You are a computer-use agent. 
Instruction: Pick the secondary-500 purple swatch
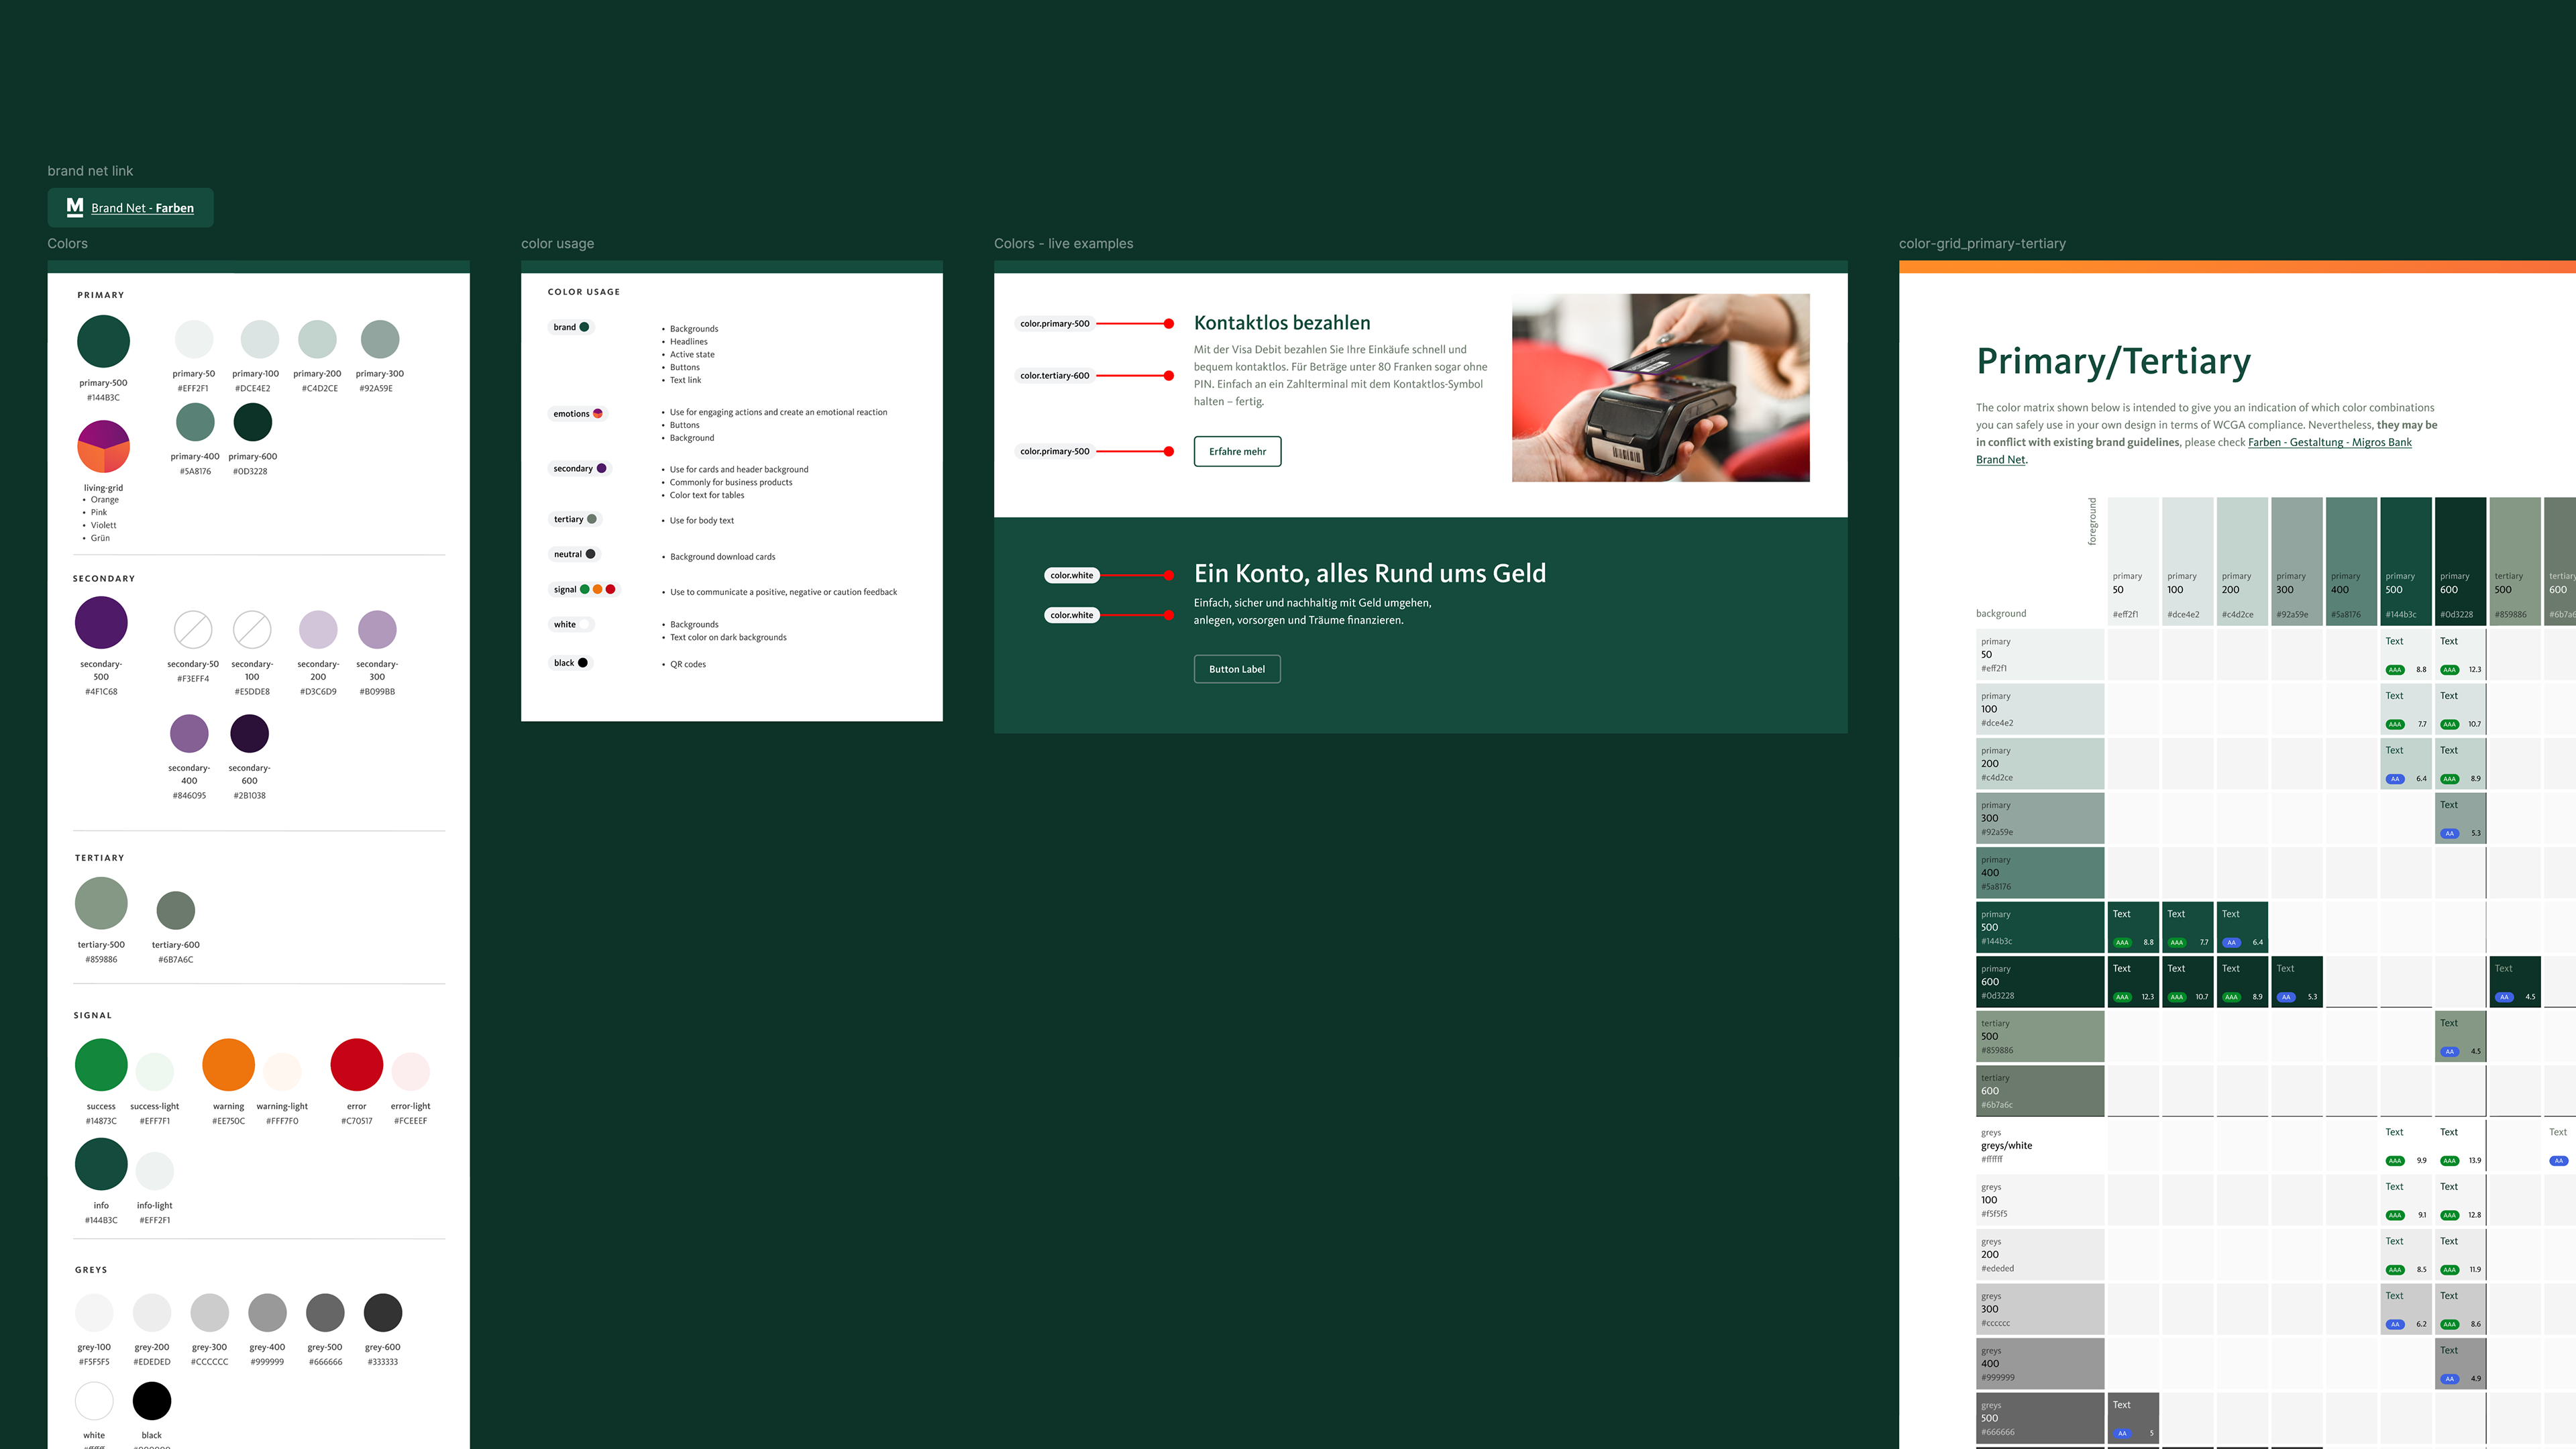[101, 622]
